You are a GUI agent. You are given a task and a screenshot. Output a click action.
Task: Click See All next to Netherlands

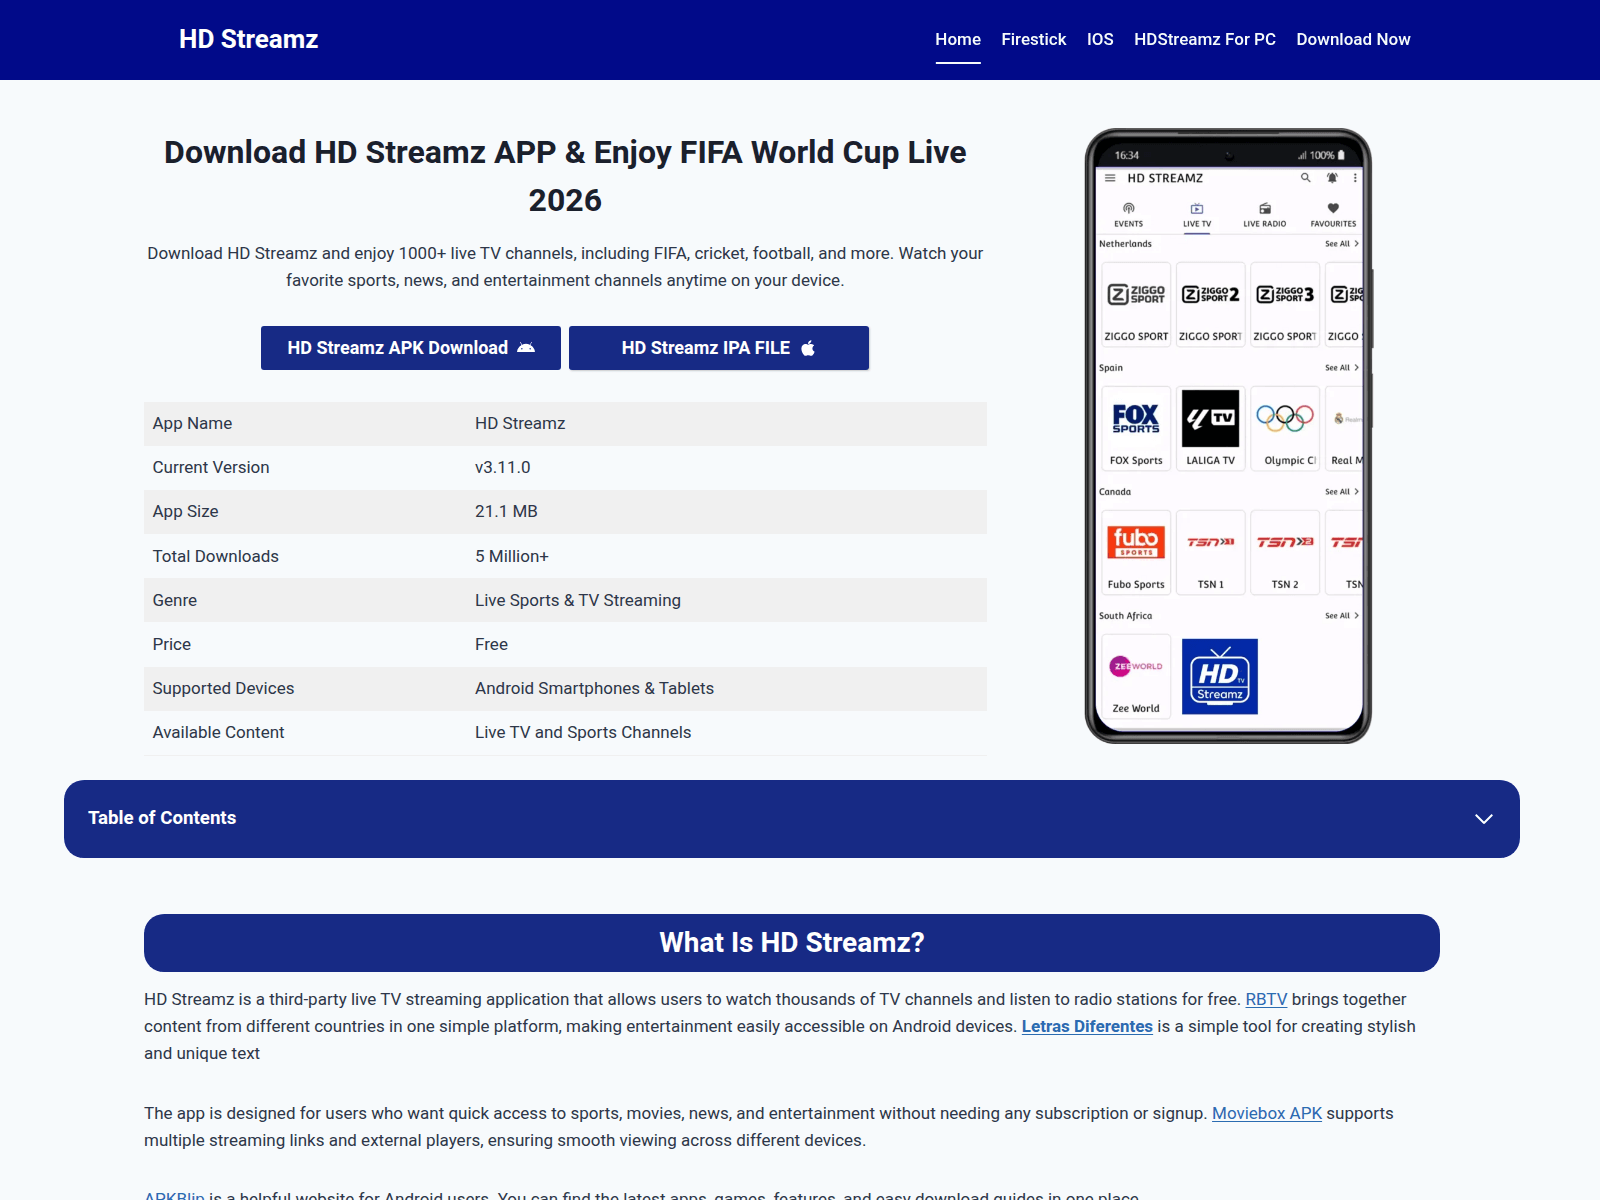(x=1342, y=244)
